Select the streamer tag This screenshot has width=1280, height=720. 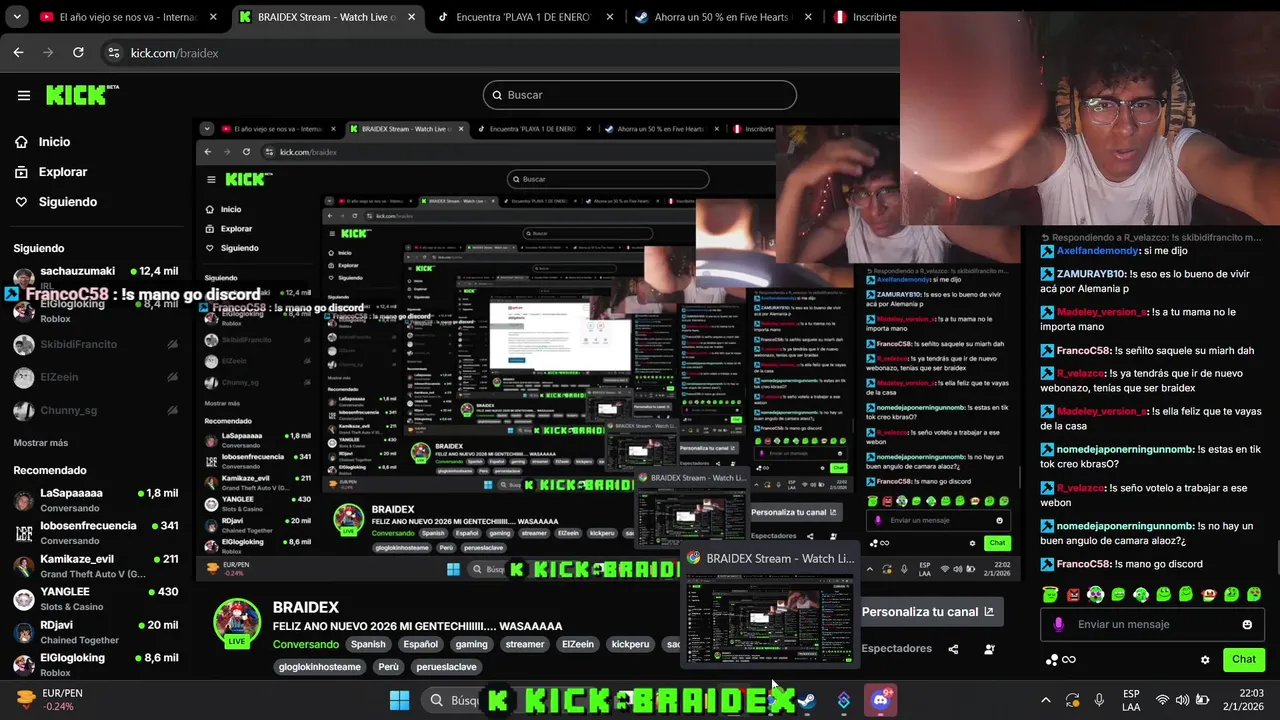525,645
